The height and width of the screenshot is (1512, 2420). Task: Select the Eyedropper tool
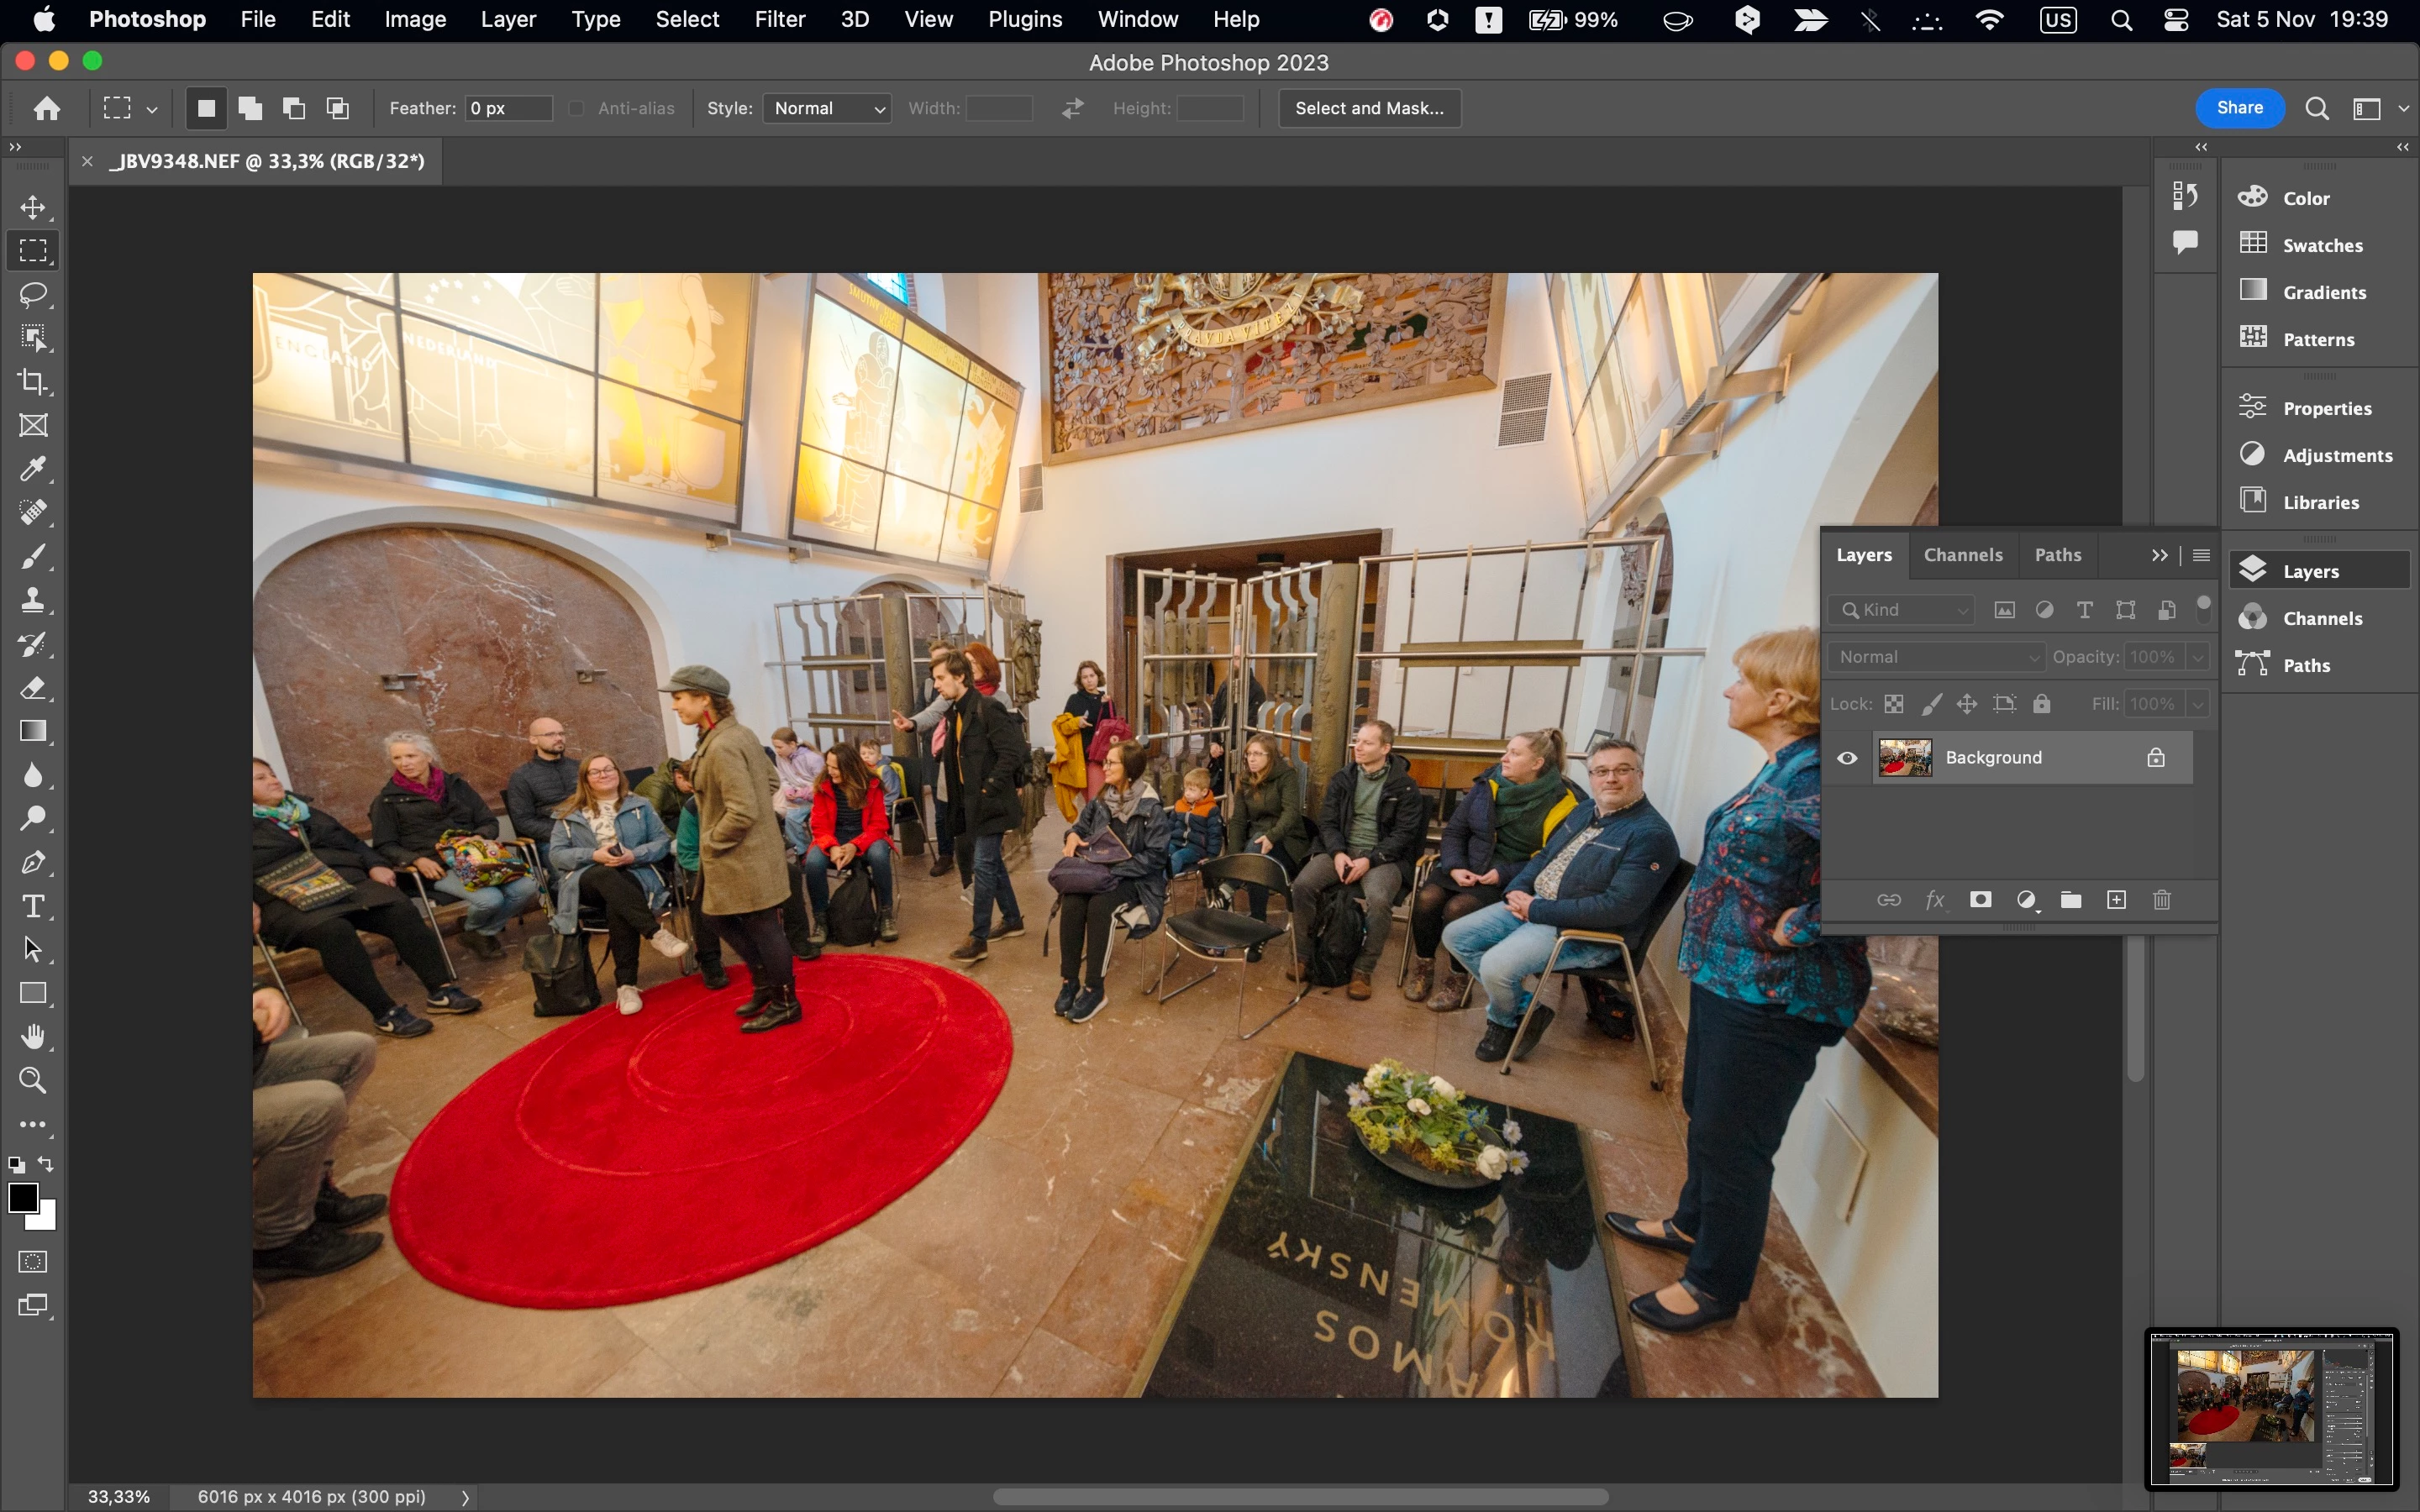click(x=33, y=469)
